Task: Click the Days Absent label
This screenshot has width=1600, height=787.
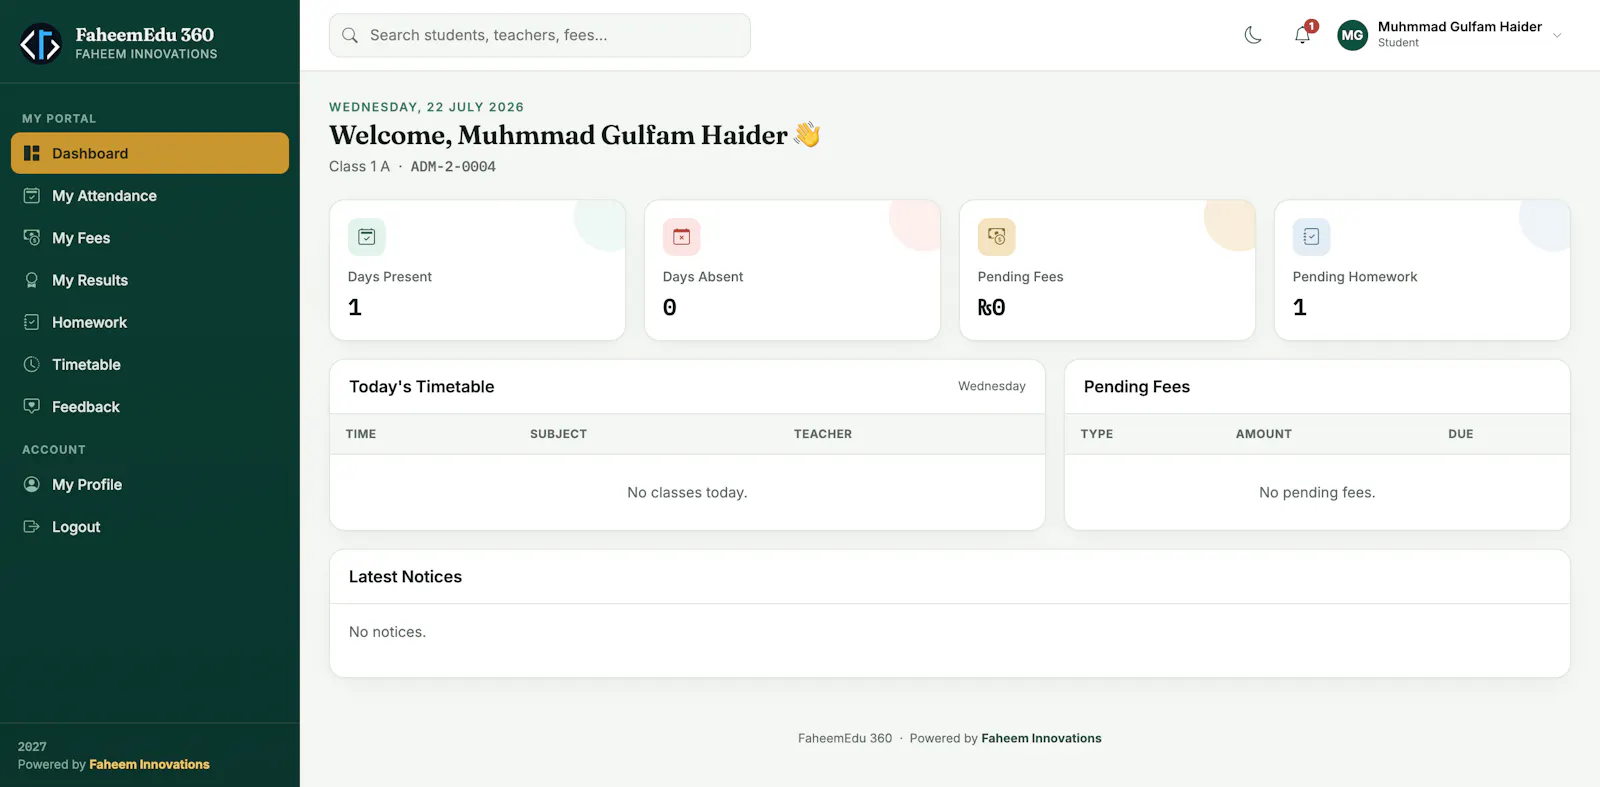Action: (703, 277)
